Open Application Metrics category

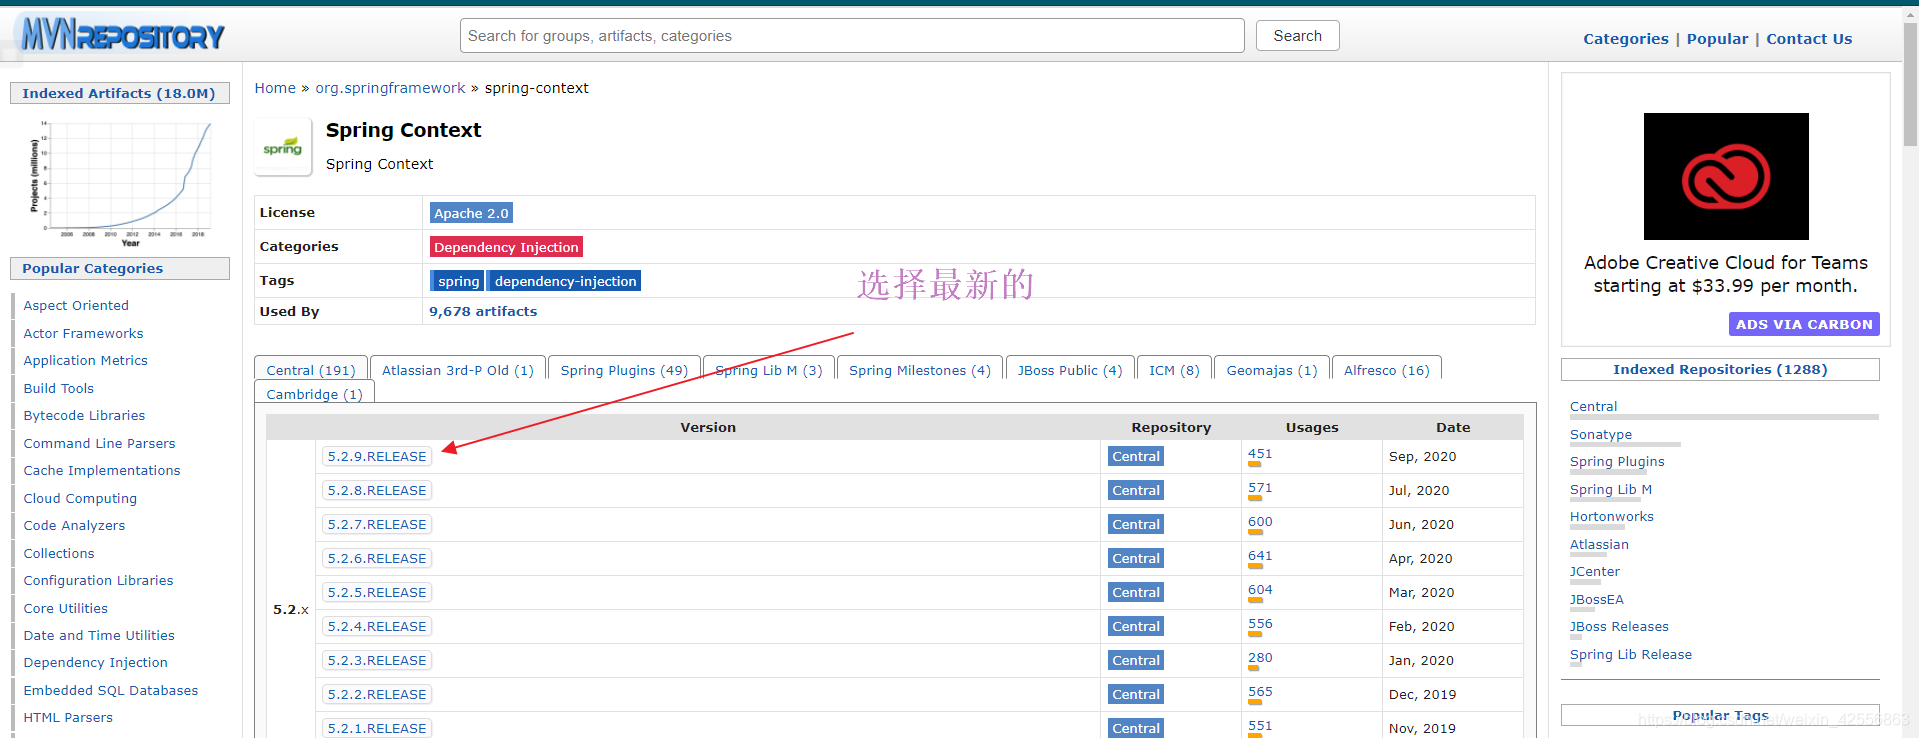tap(85, 361)
